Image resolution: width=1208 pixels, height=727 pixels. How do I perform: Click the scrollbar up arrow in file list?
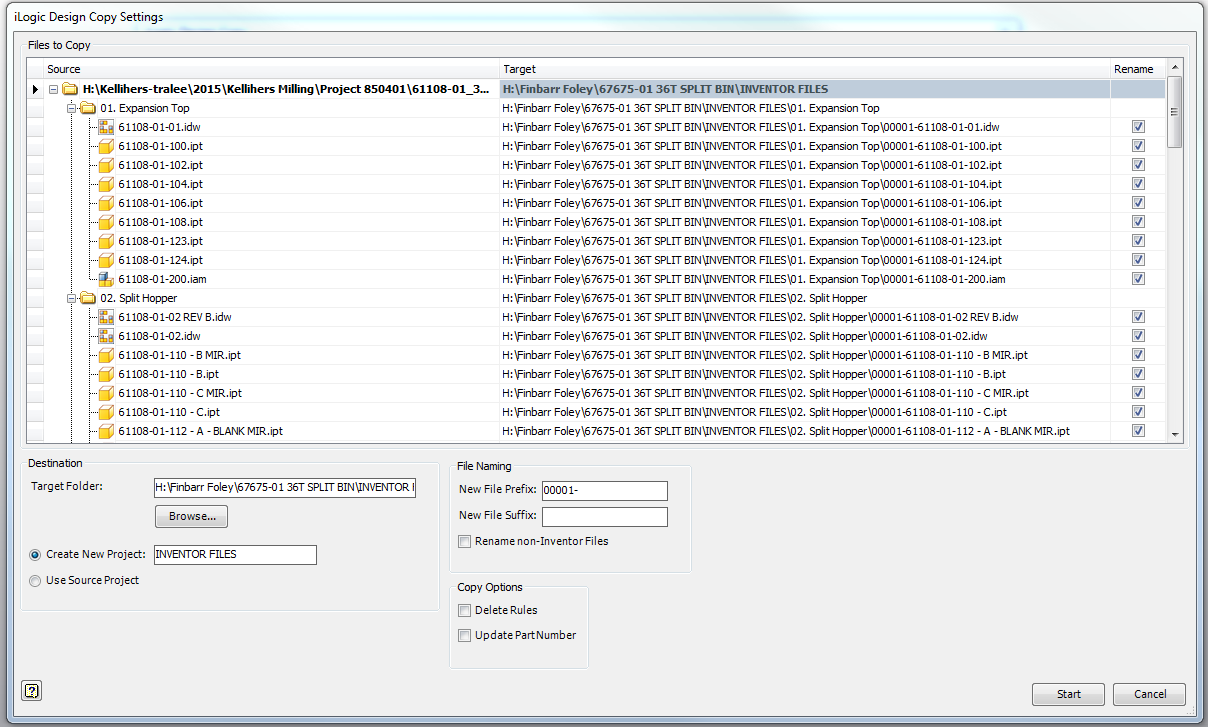pyautogui.click(x=1175, y=68)
